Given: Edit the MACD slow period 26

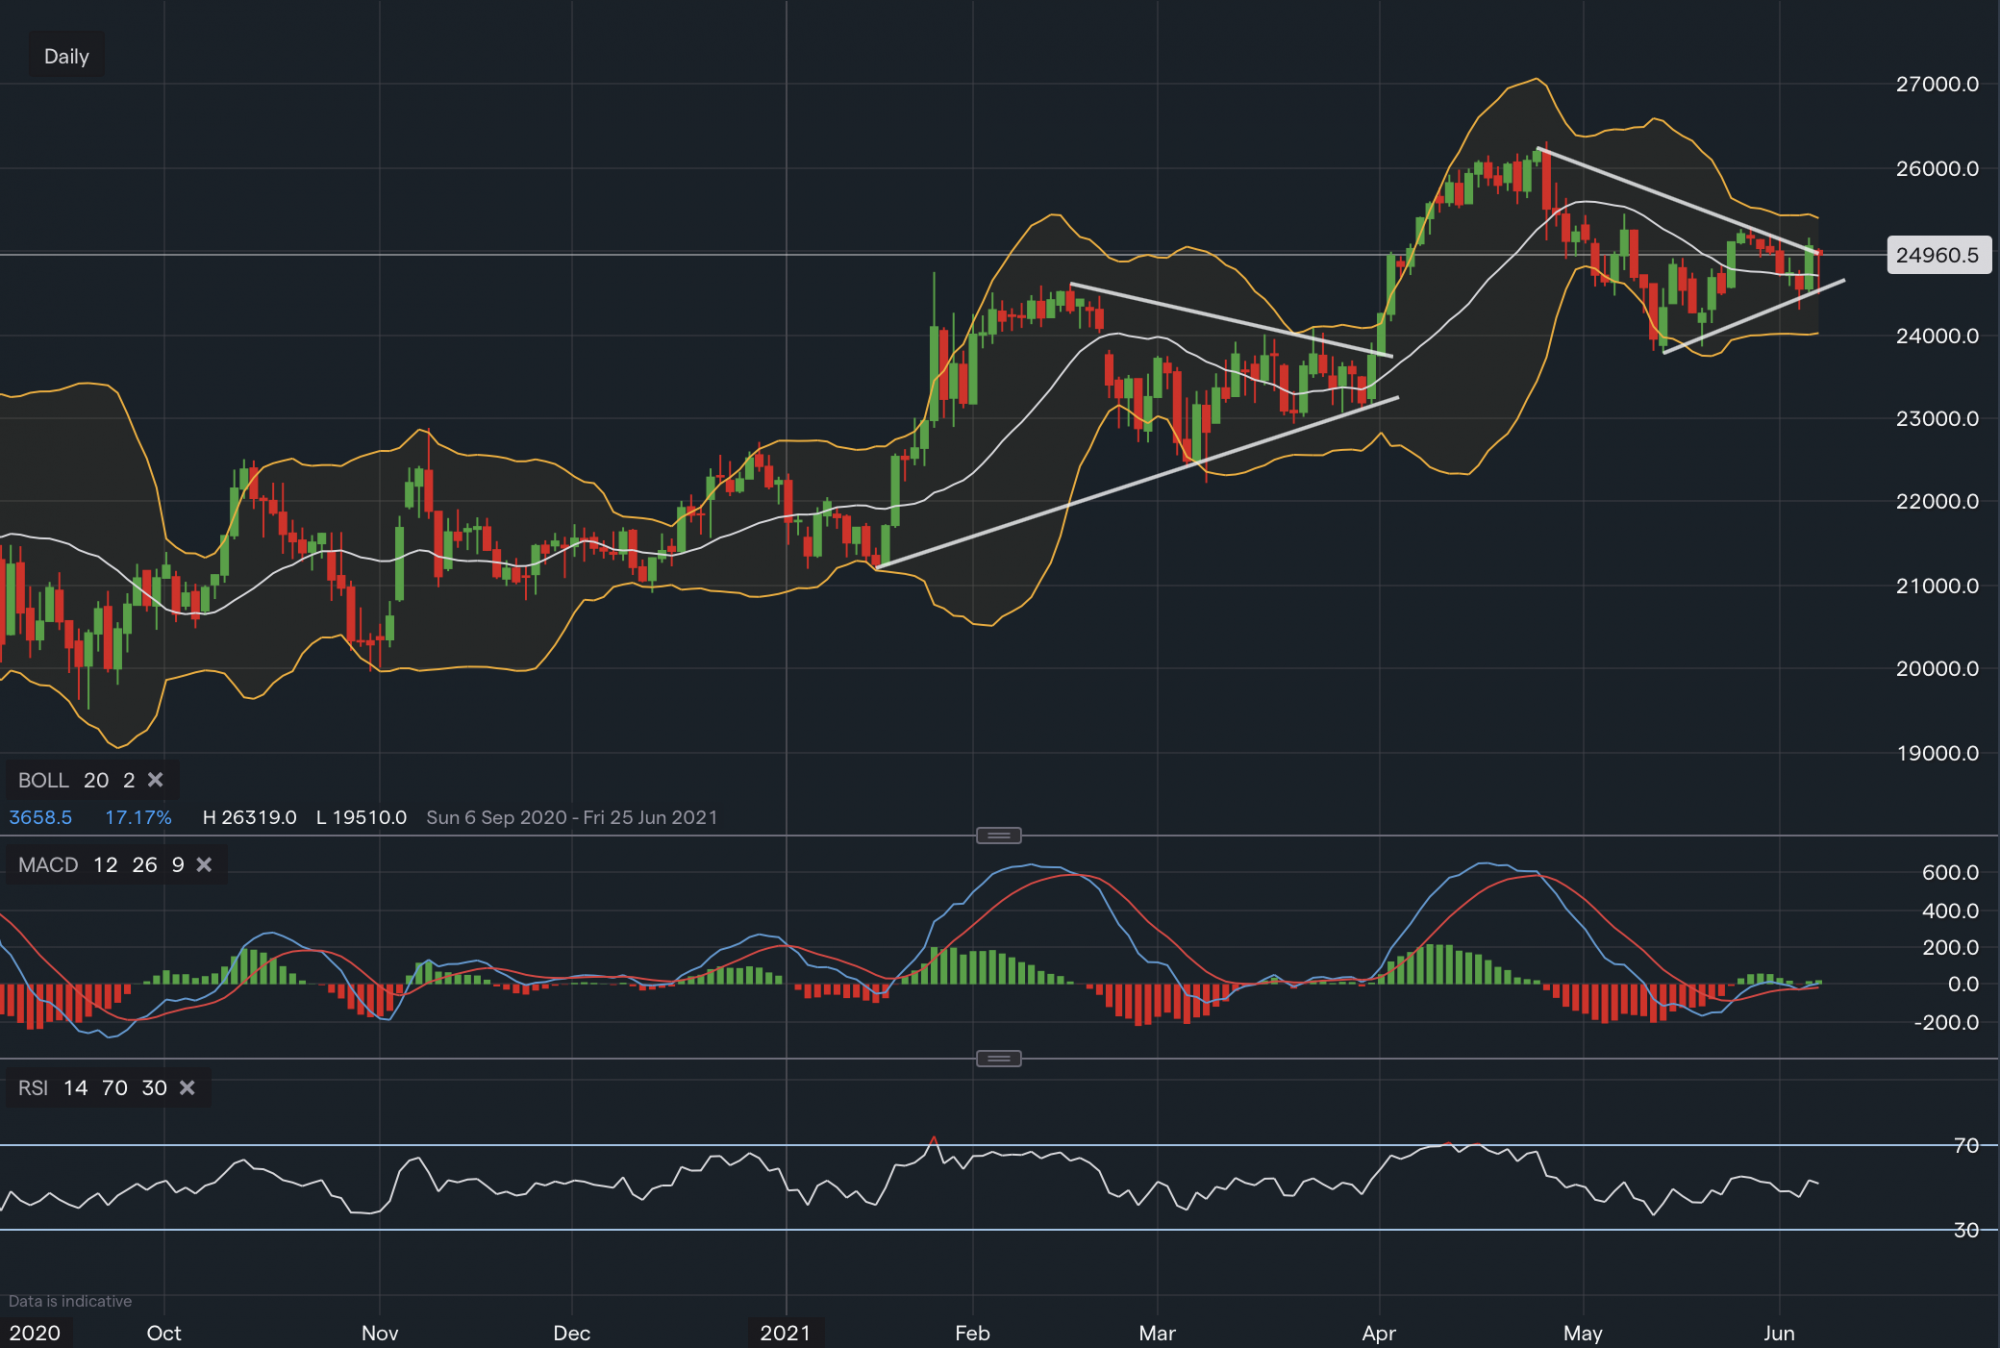Looking at the screenshot, I should point(145,865).
